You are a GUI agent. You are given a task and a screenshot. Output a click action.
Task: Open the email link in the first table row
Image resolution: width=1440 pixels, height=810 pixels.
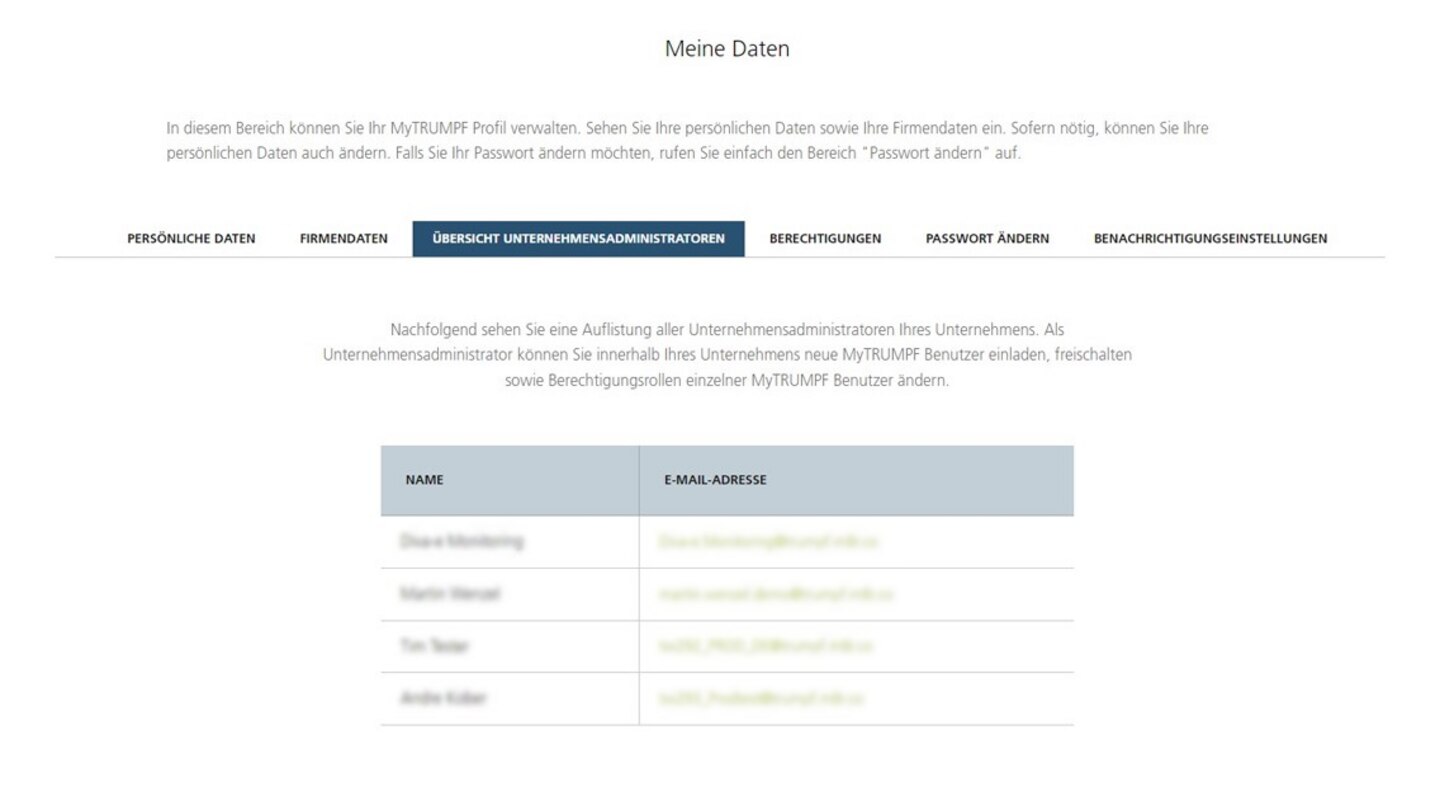click(x=768, y=542)
